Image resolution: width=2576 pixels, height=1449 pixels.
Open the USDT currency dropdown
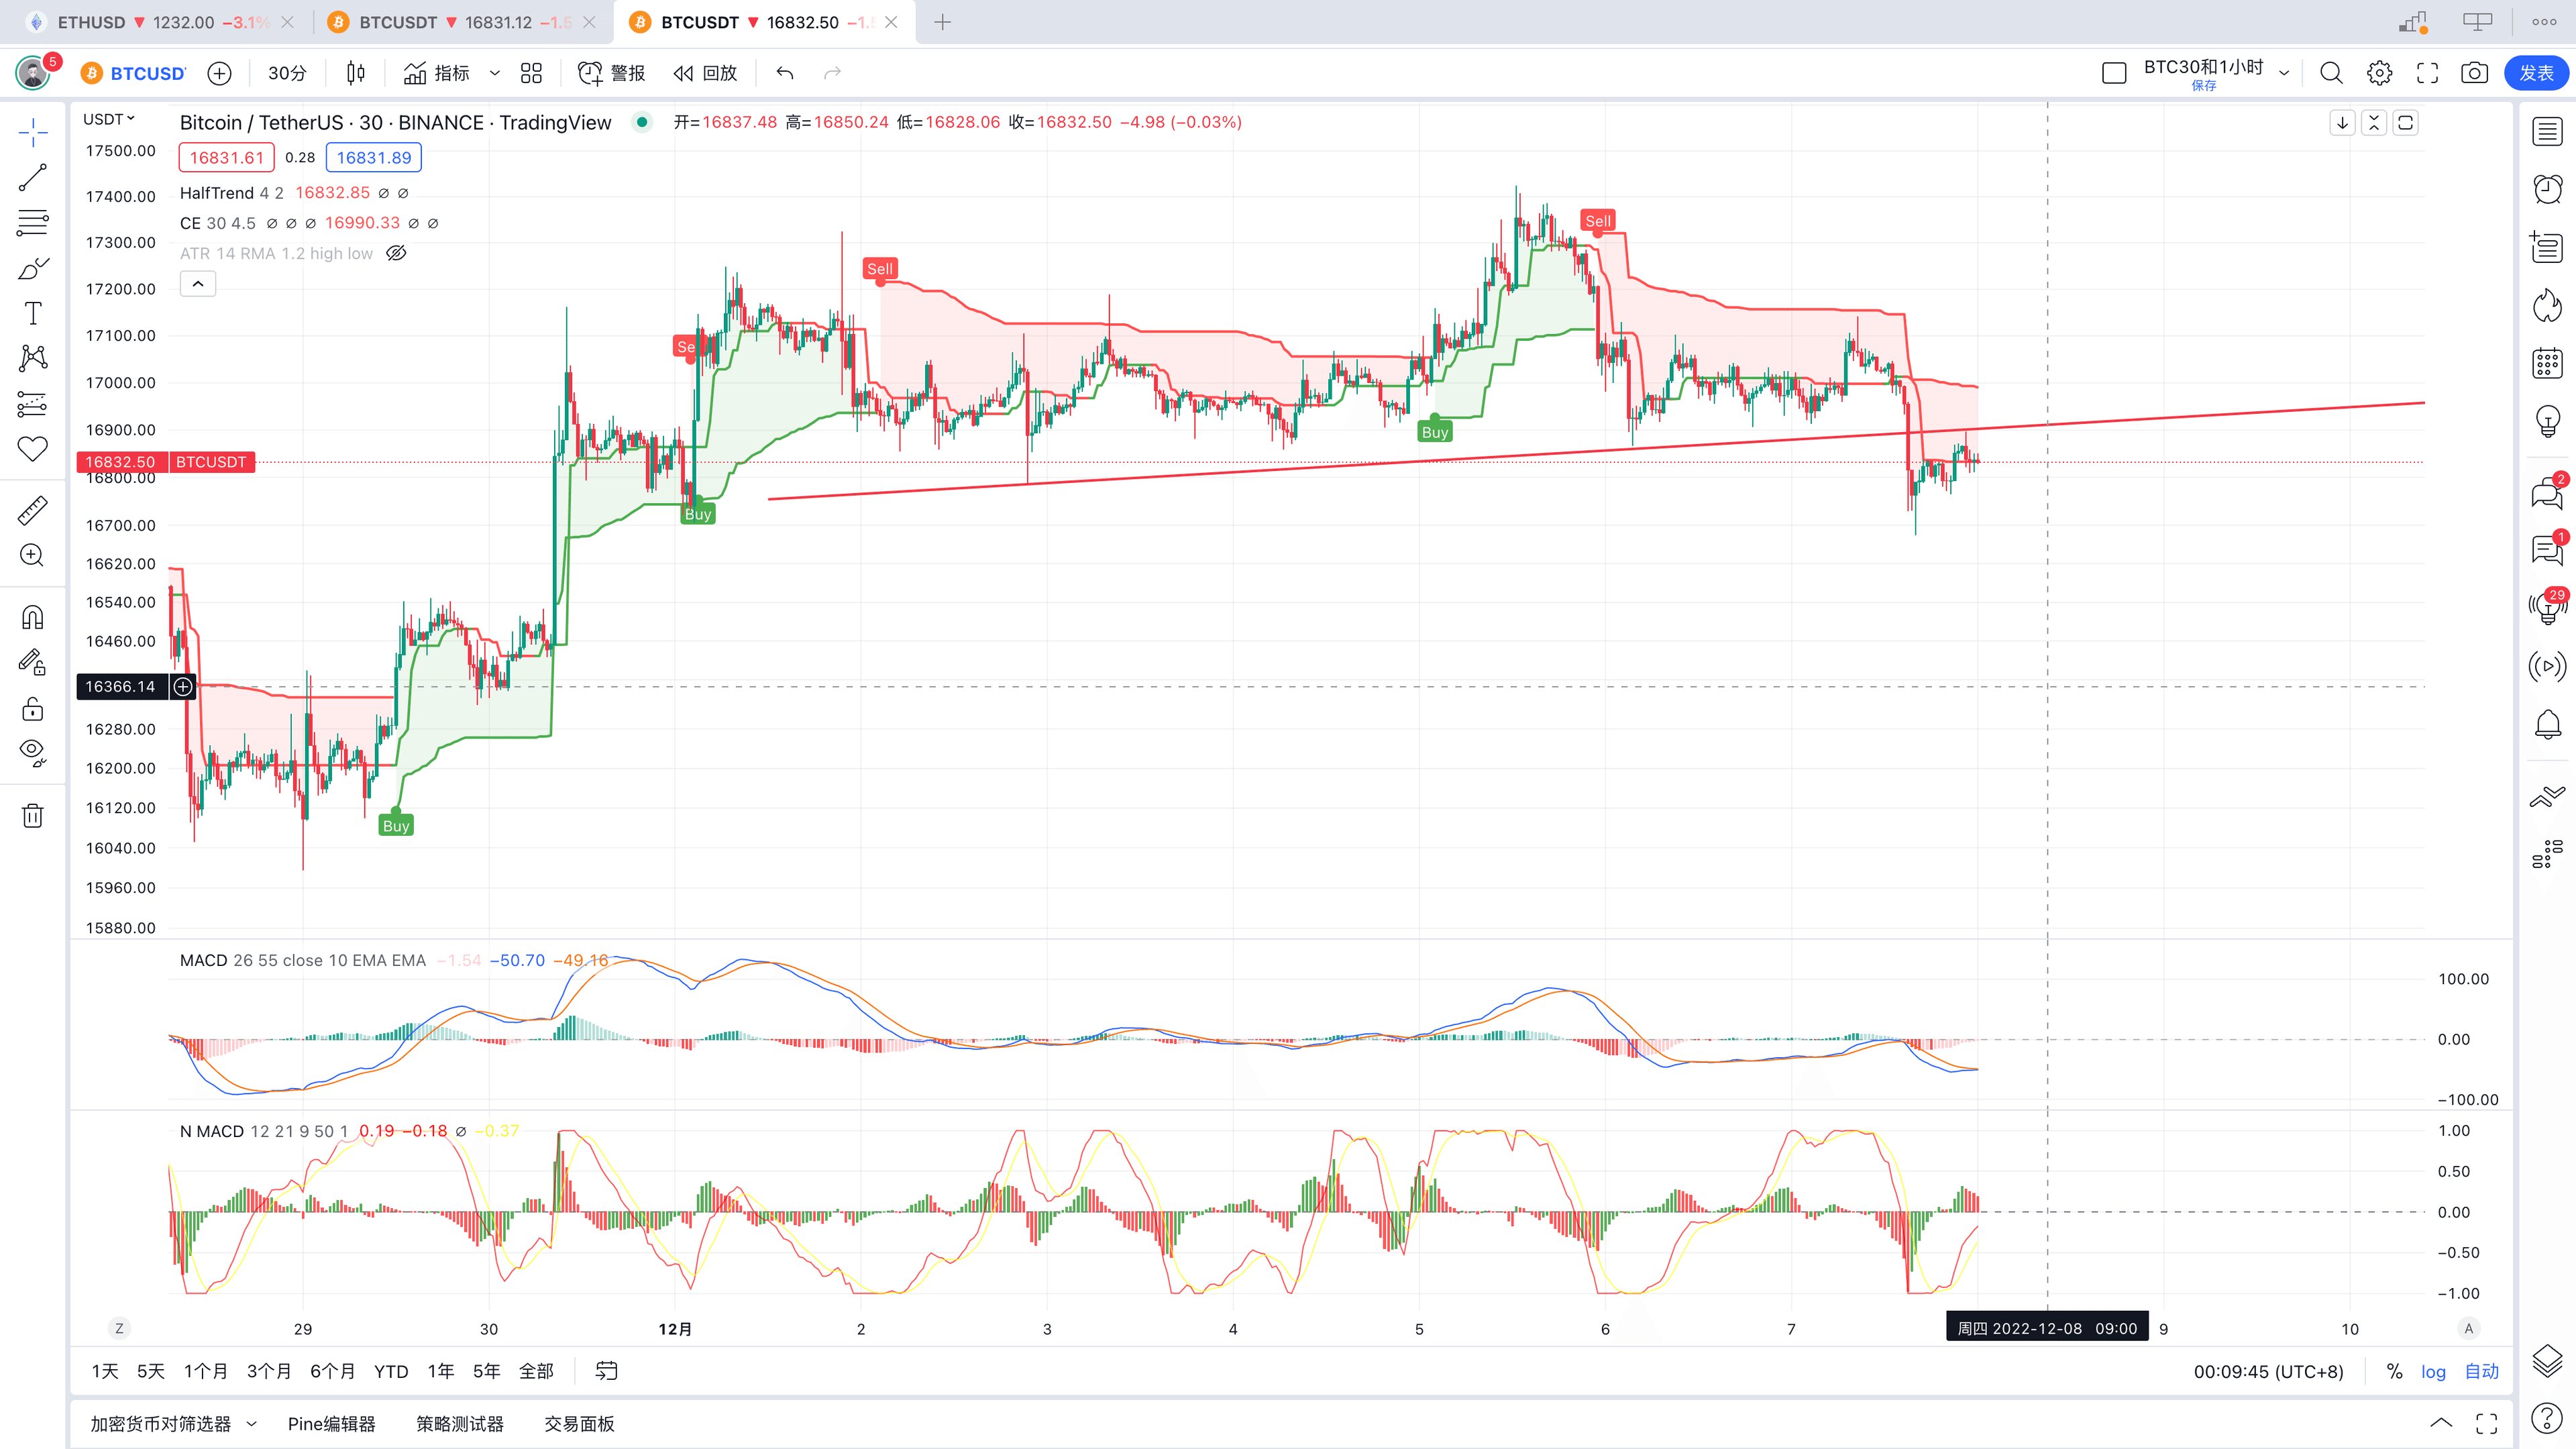[109, 119]
